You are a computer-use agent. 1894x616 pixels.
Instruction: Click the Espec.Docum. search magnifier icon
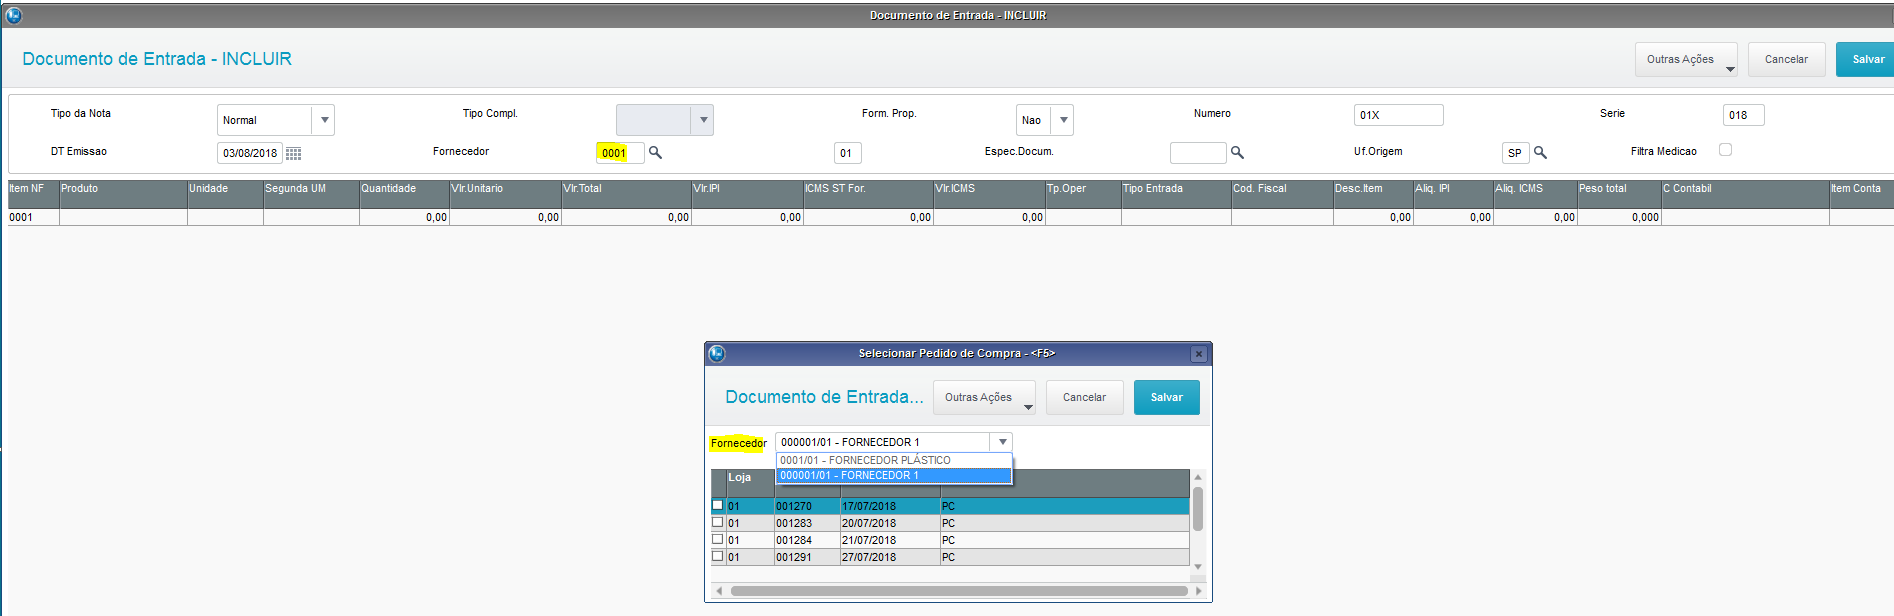click(x=1237, y=152)
